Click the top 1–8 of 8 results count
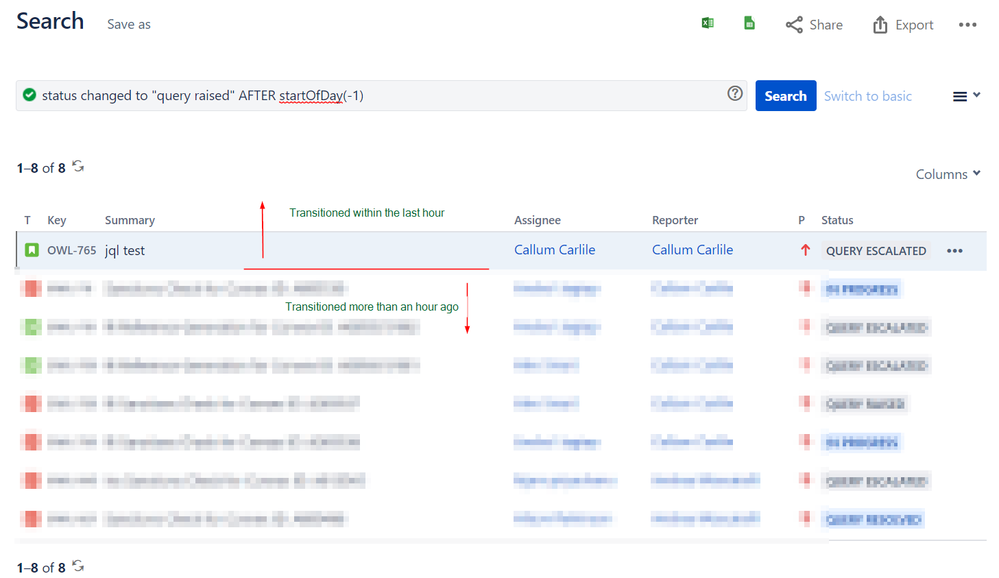This screenshot has height=578, width=999. [x=41, y=168]
